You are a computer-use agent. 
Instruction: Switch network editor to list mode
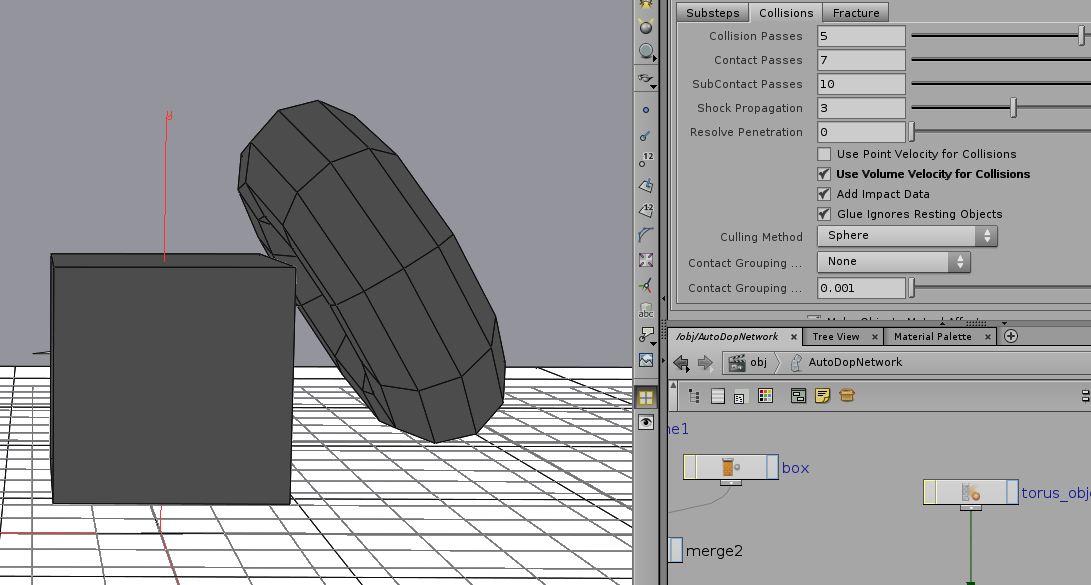[717, 396]
